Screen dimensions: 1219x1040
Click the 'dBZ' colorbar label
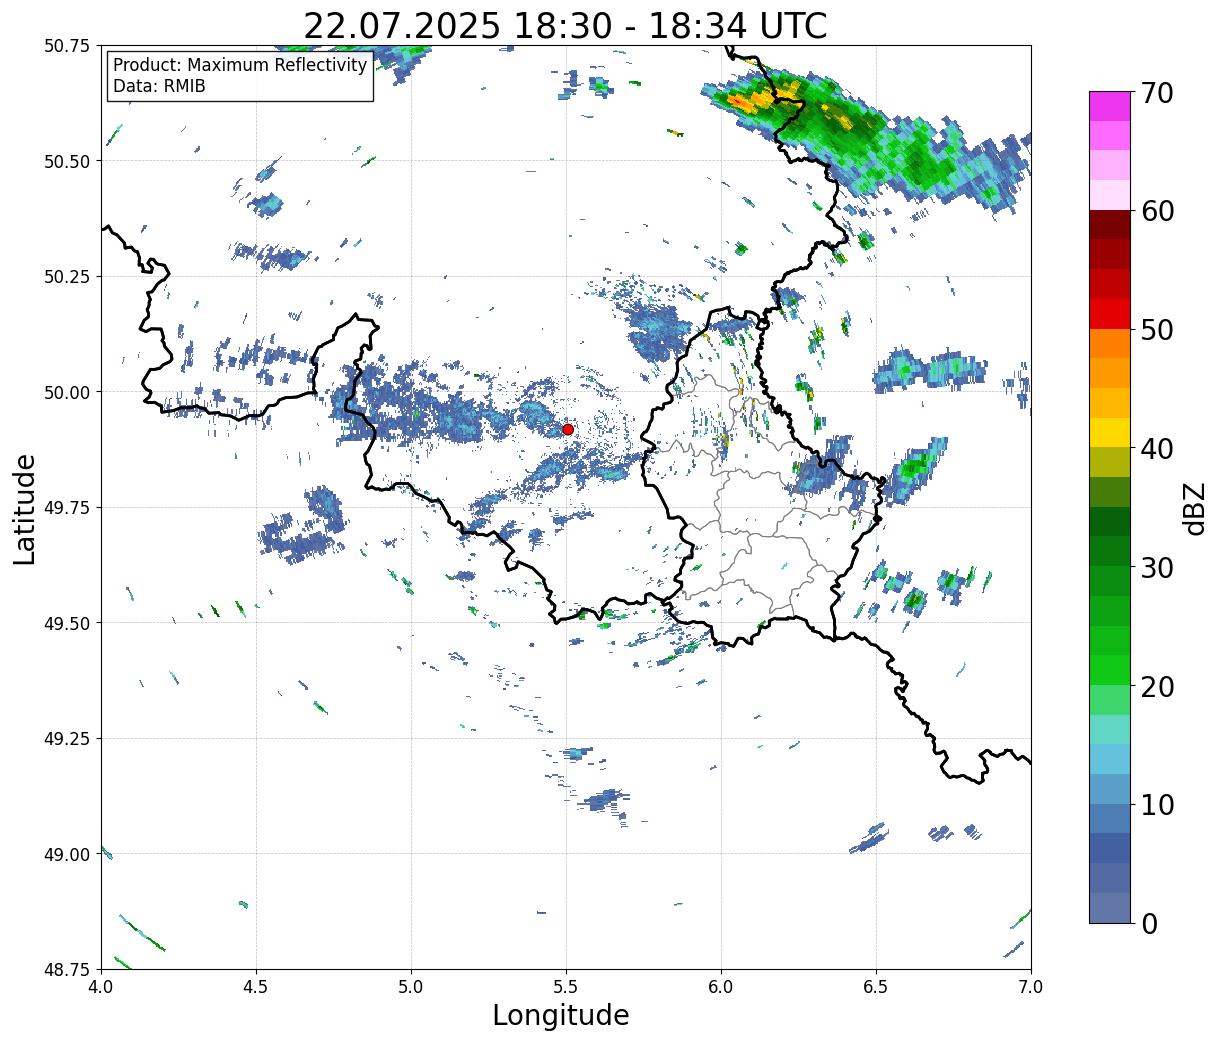pyautogui.click(x=1194, y=508)
